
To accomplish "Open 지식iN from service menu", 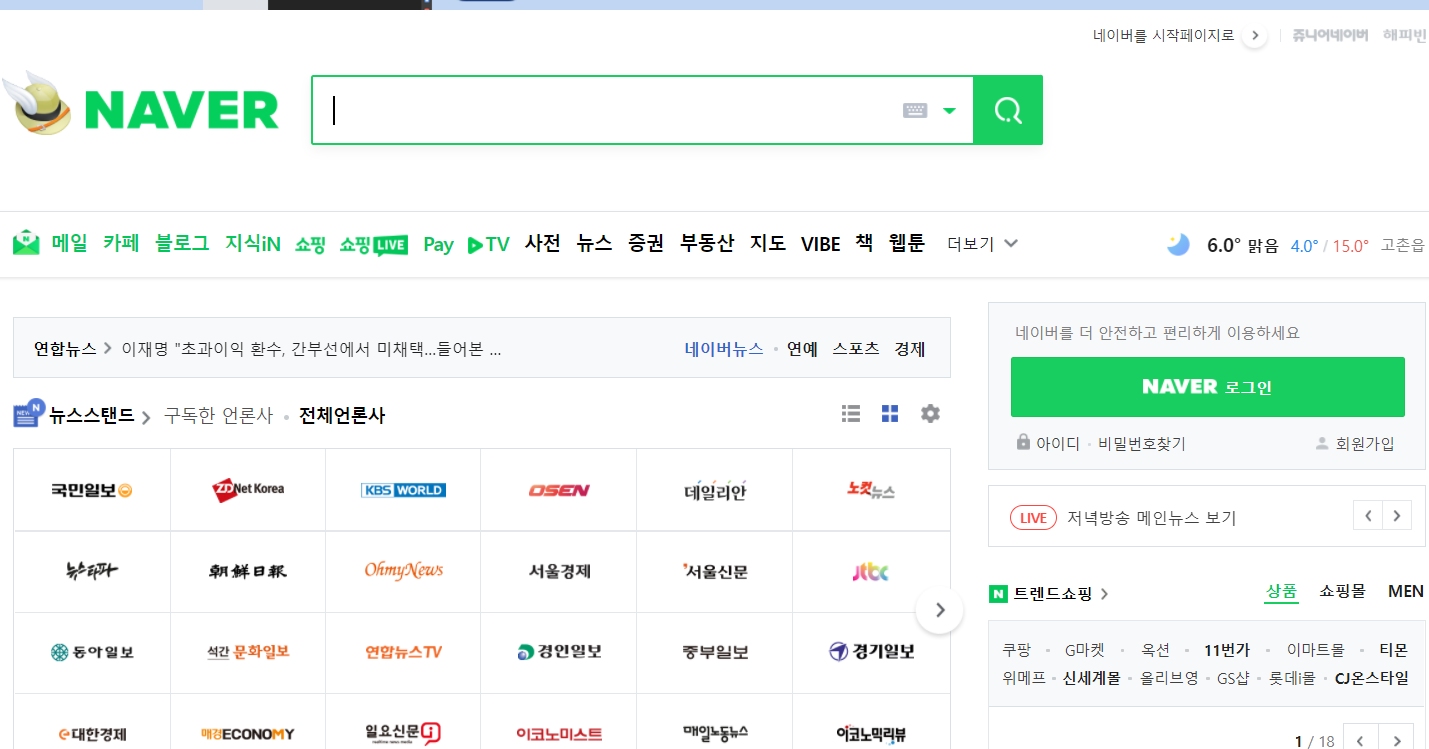I will click(253, 243).
